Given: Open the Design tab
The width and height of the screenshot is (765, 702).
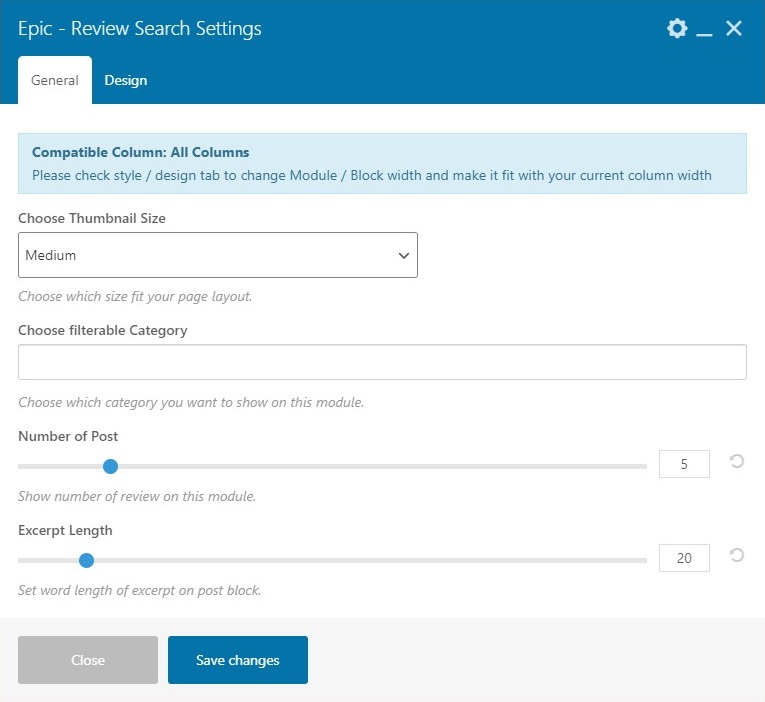Looking at the screenshot, I should [126, 80].
